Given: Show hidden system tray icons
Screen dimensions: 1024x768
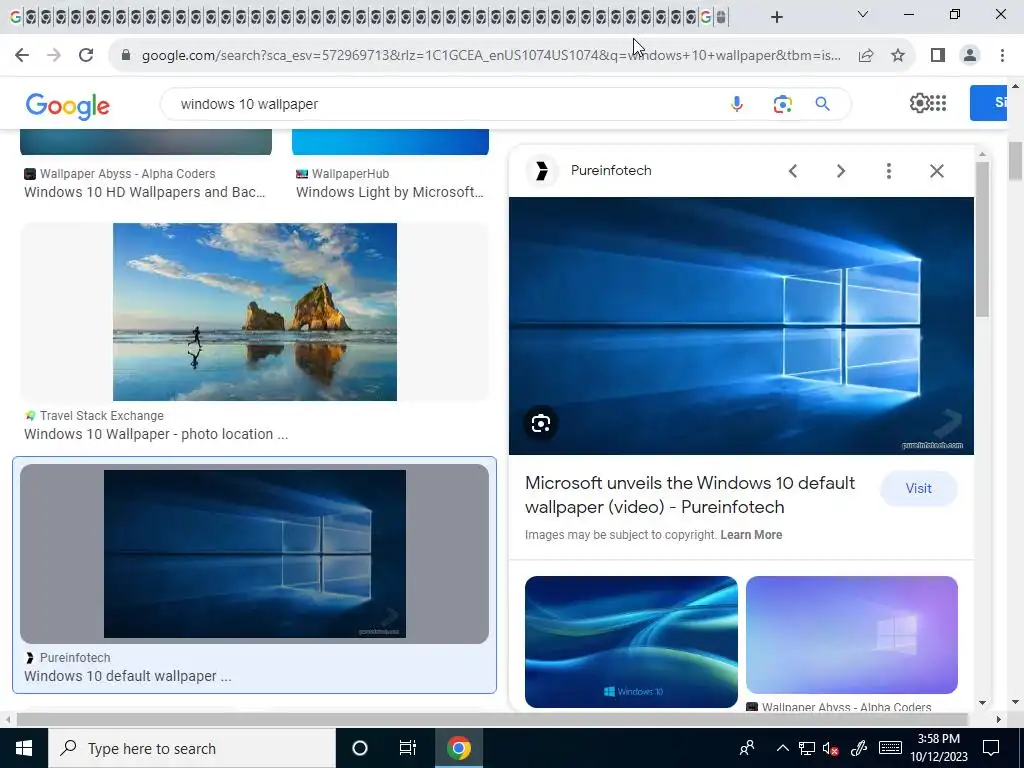Looking at the screenshot, I should (x=782, y=748).
